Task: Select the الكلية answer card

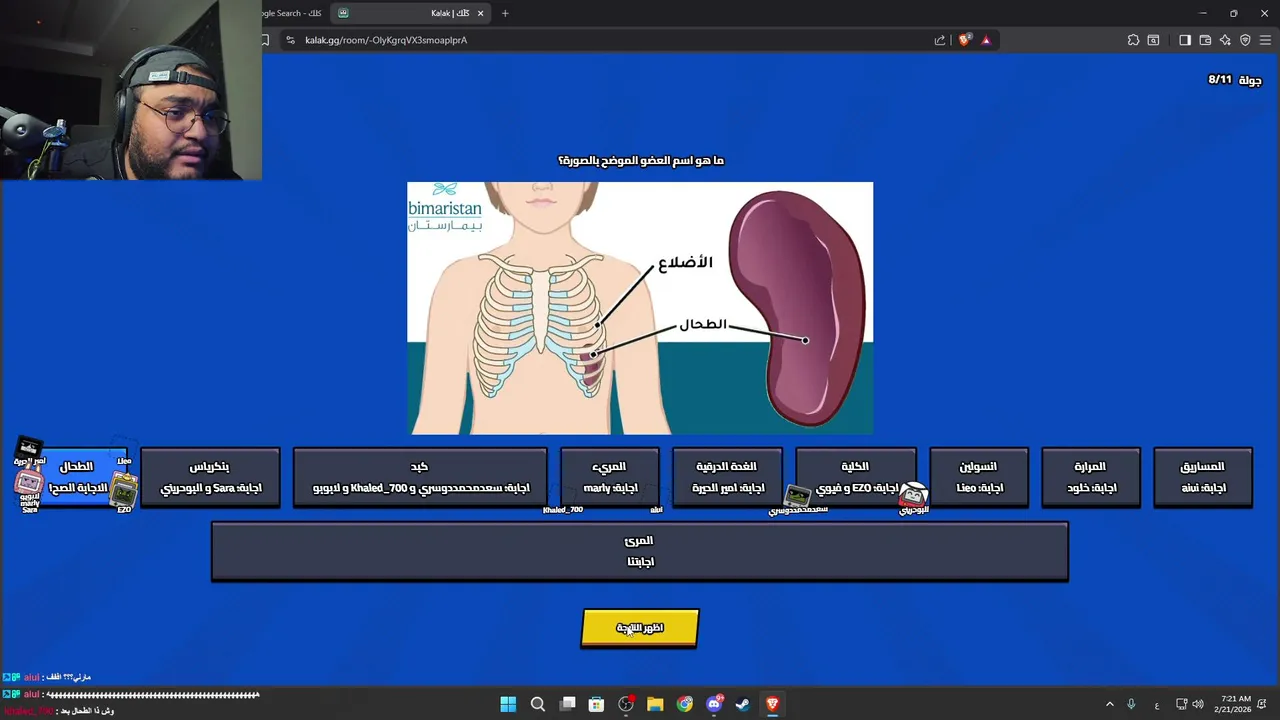Action: tap(856, 477)
